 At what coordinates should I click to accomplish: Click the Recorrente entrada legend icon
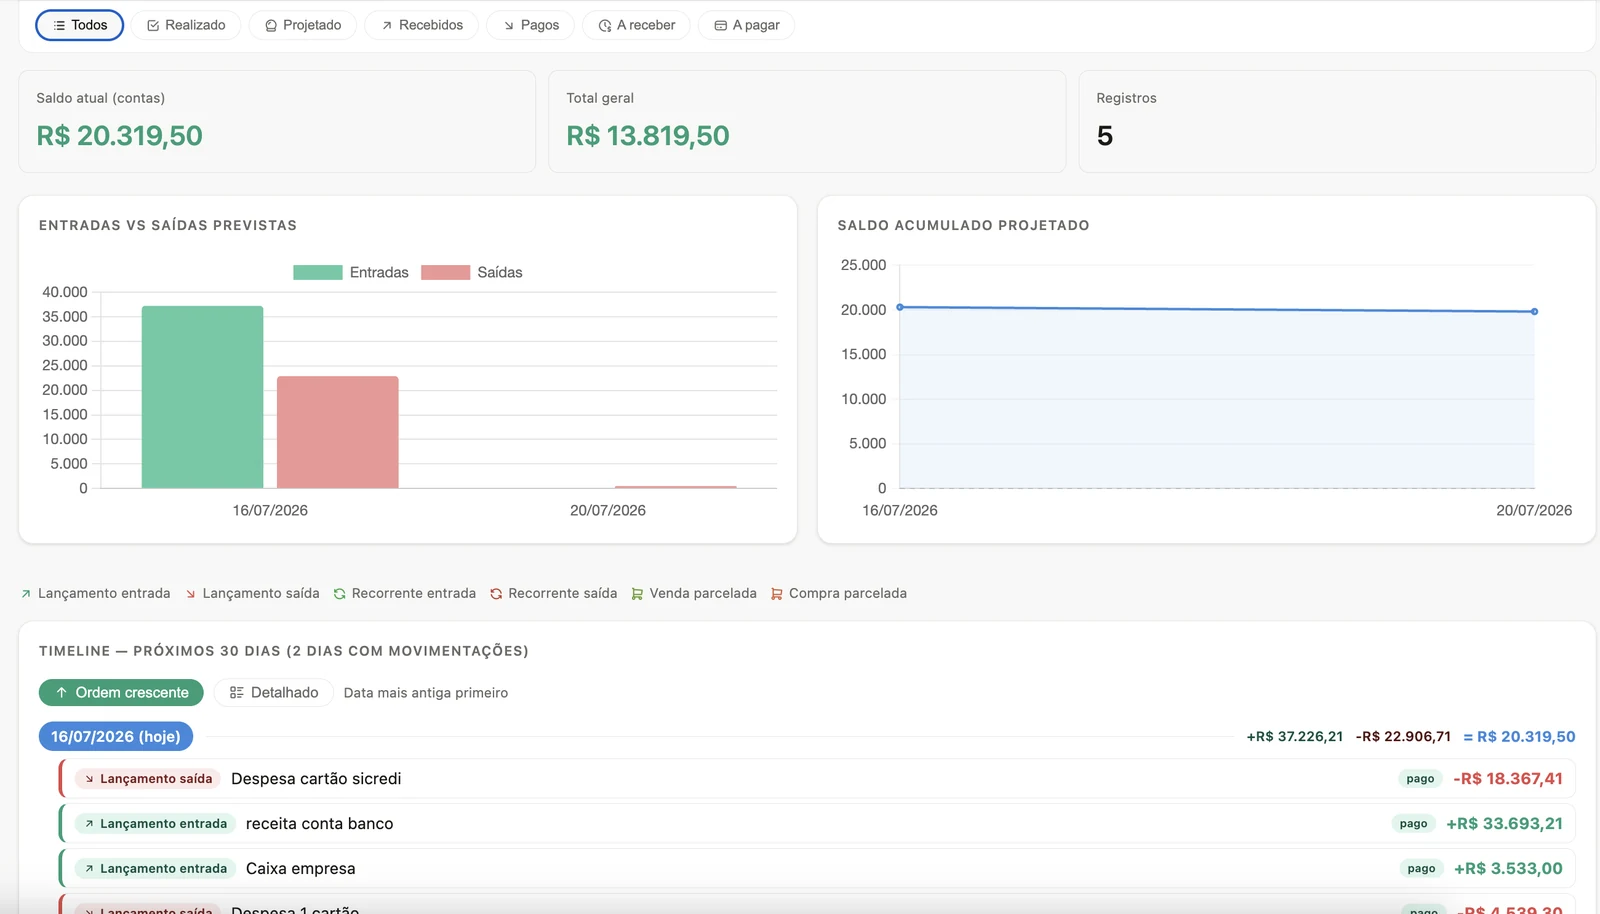[x=339, y=593]
